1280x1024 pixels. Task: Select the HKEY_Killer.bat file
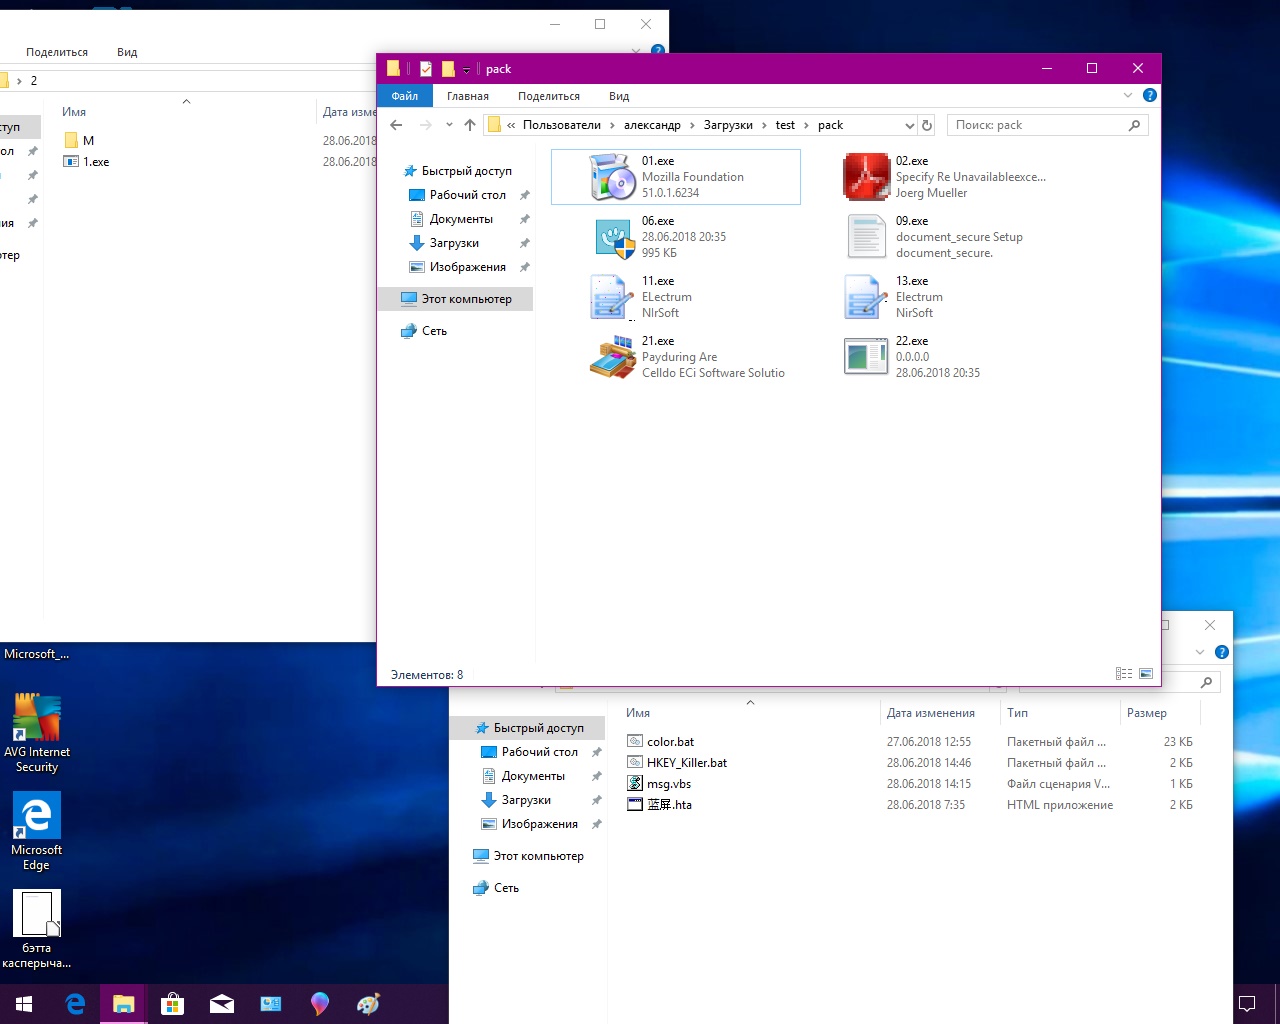point(686,763)
